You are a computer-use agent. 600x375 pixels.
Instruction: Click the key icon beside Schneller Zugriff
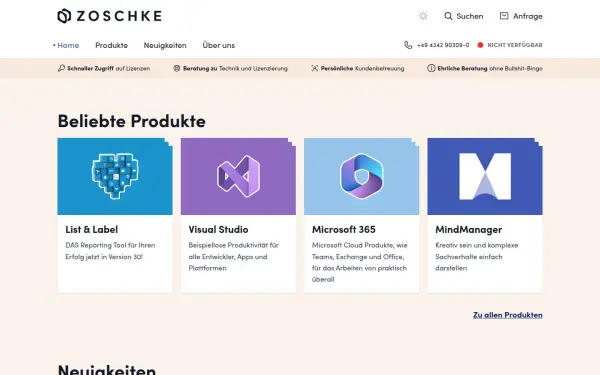61,68
